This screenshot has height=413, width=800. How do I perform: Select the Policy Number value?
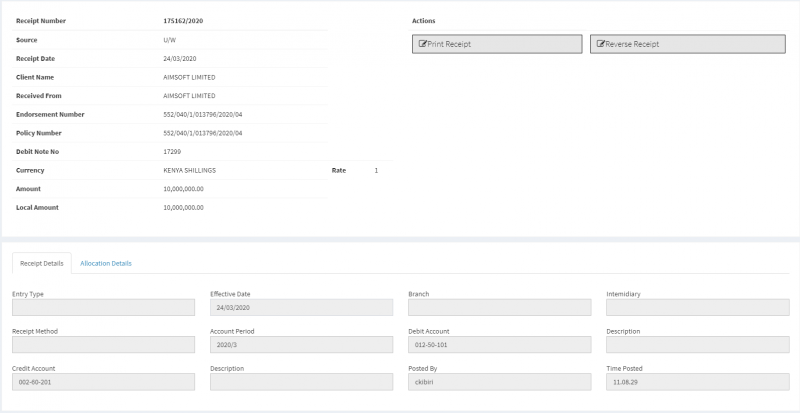[x=203, y=133]
